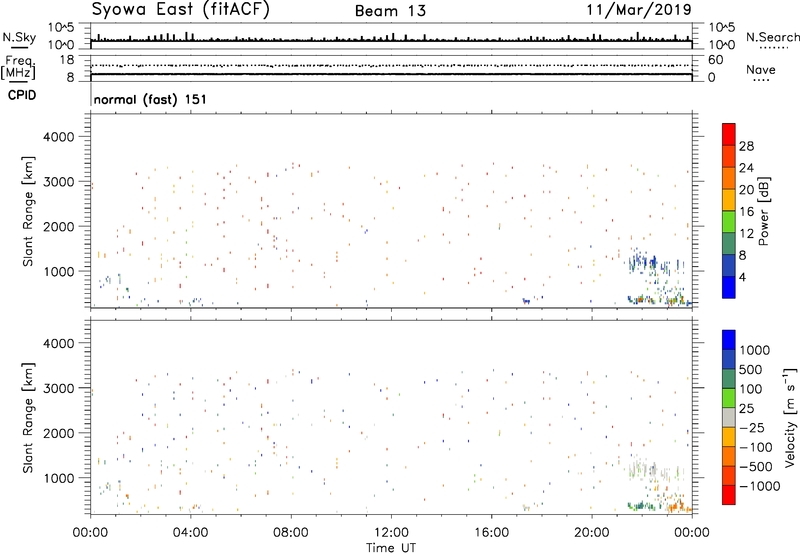The height and width of the screenshot is (554, 800).
Task: Click the solid frequency line in the frequency panel
Action: pyautogui.click(x=391, y=74)
